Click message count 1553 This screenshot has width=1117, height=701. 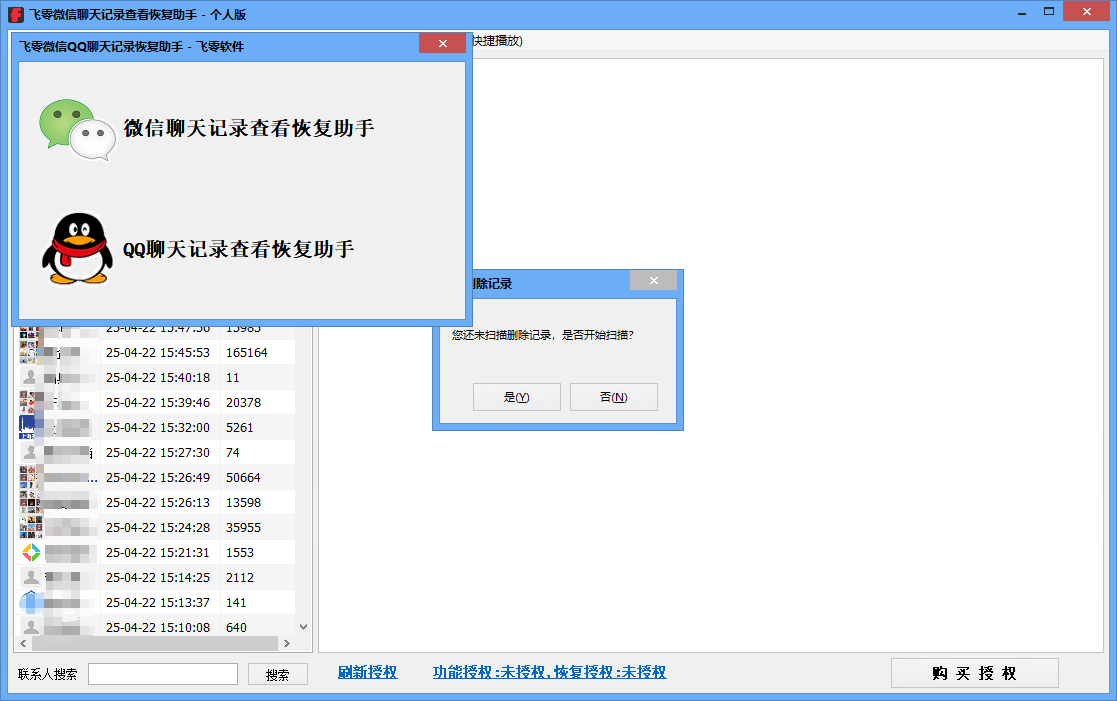tap(240, 552)
